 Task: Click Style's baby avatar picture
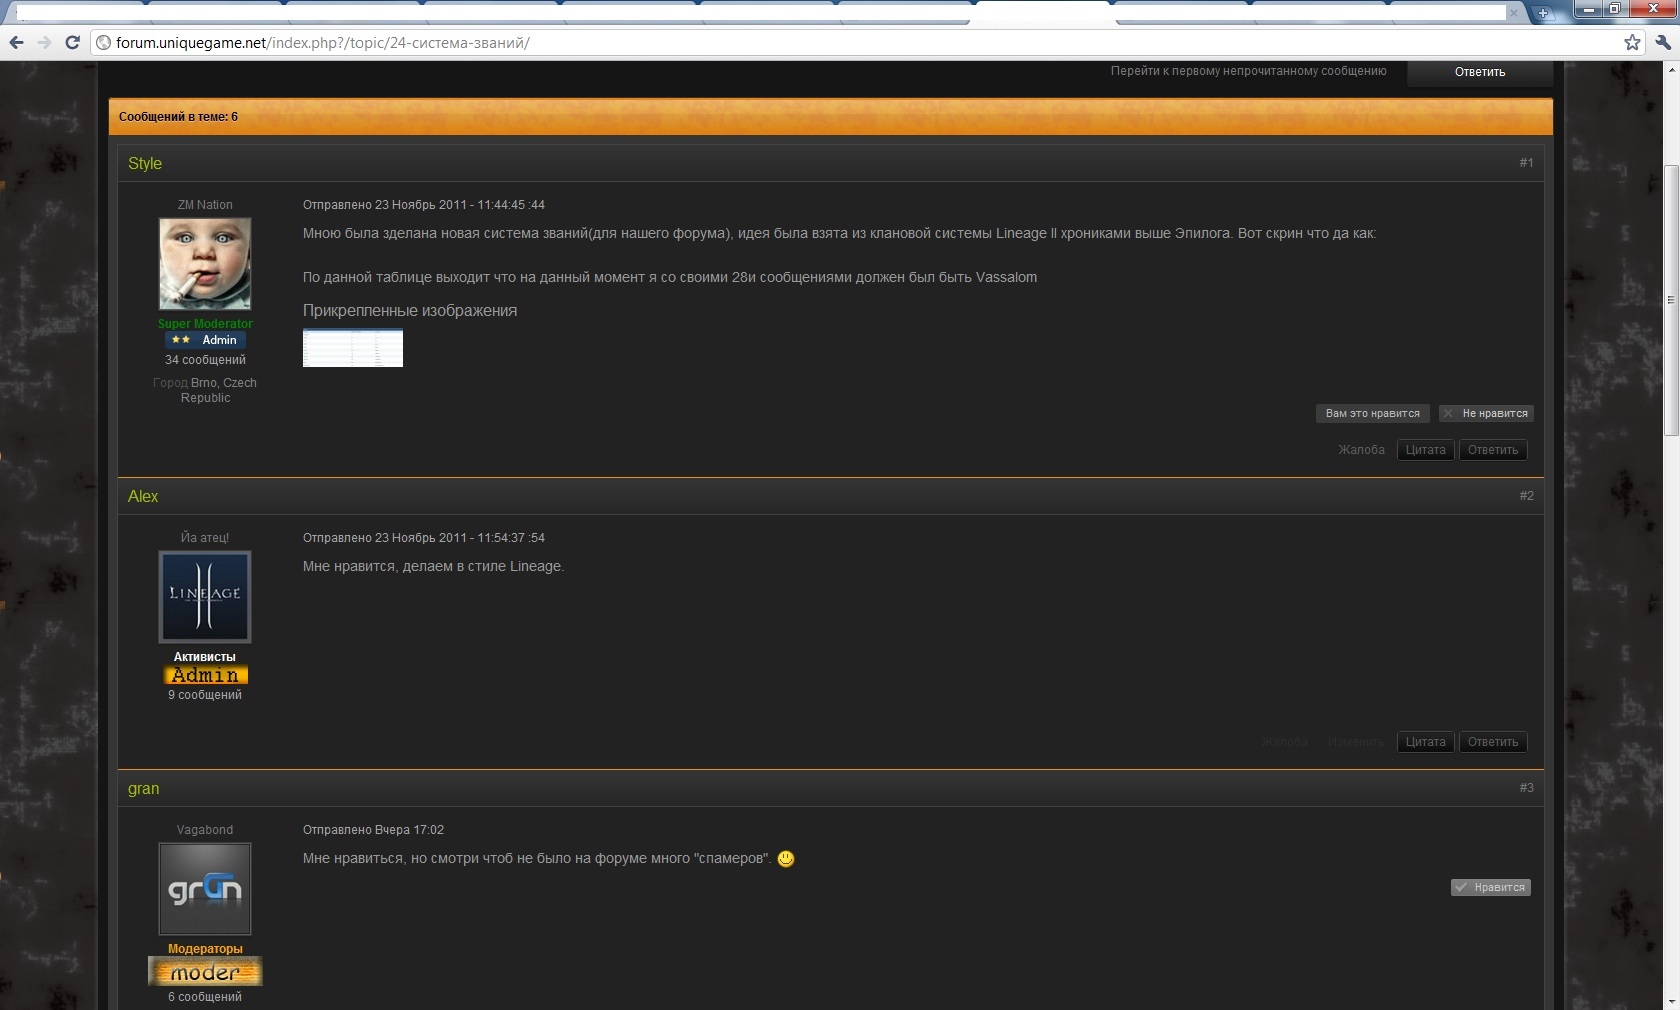tap(205, 264)
